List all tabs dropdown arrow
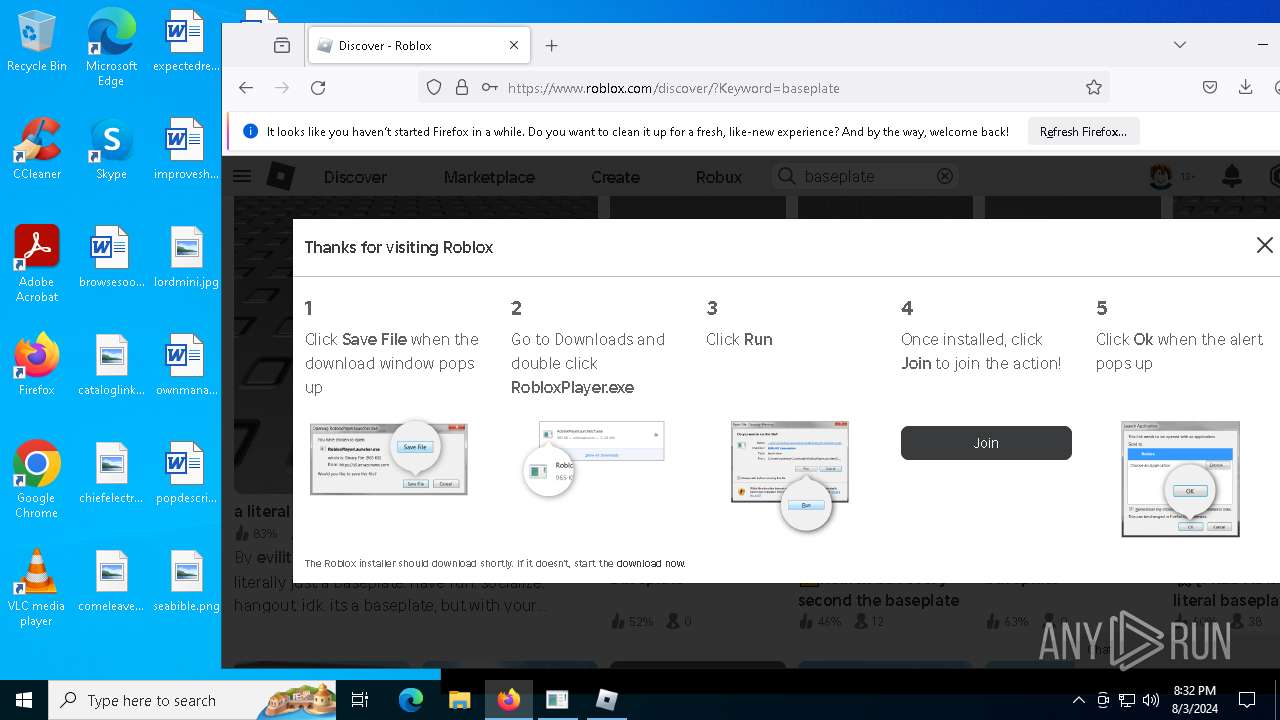Viewport: 1280px width, 720px height. [x=1180, y=45]
